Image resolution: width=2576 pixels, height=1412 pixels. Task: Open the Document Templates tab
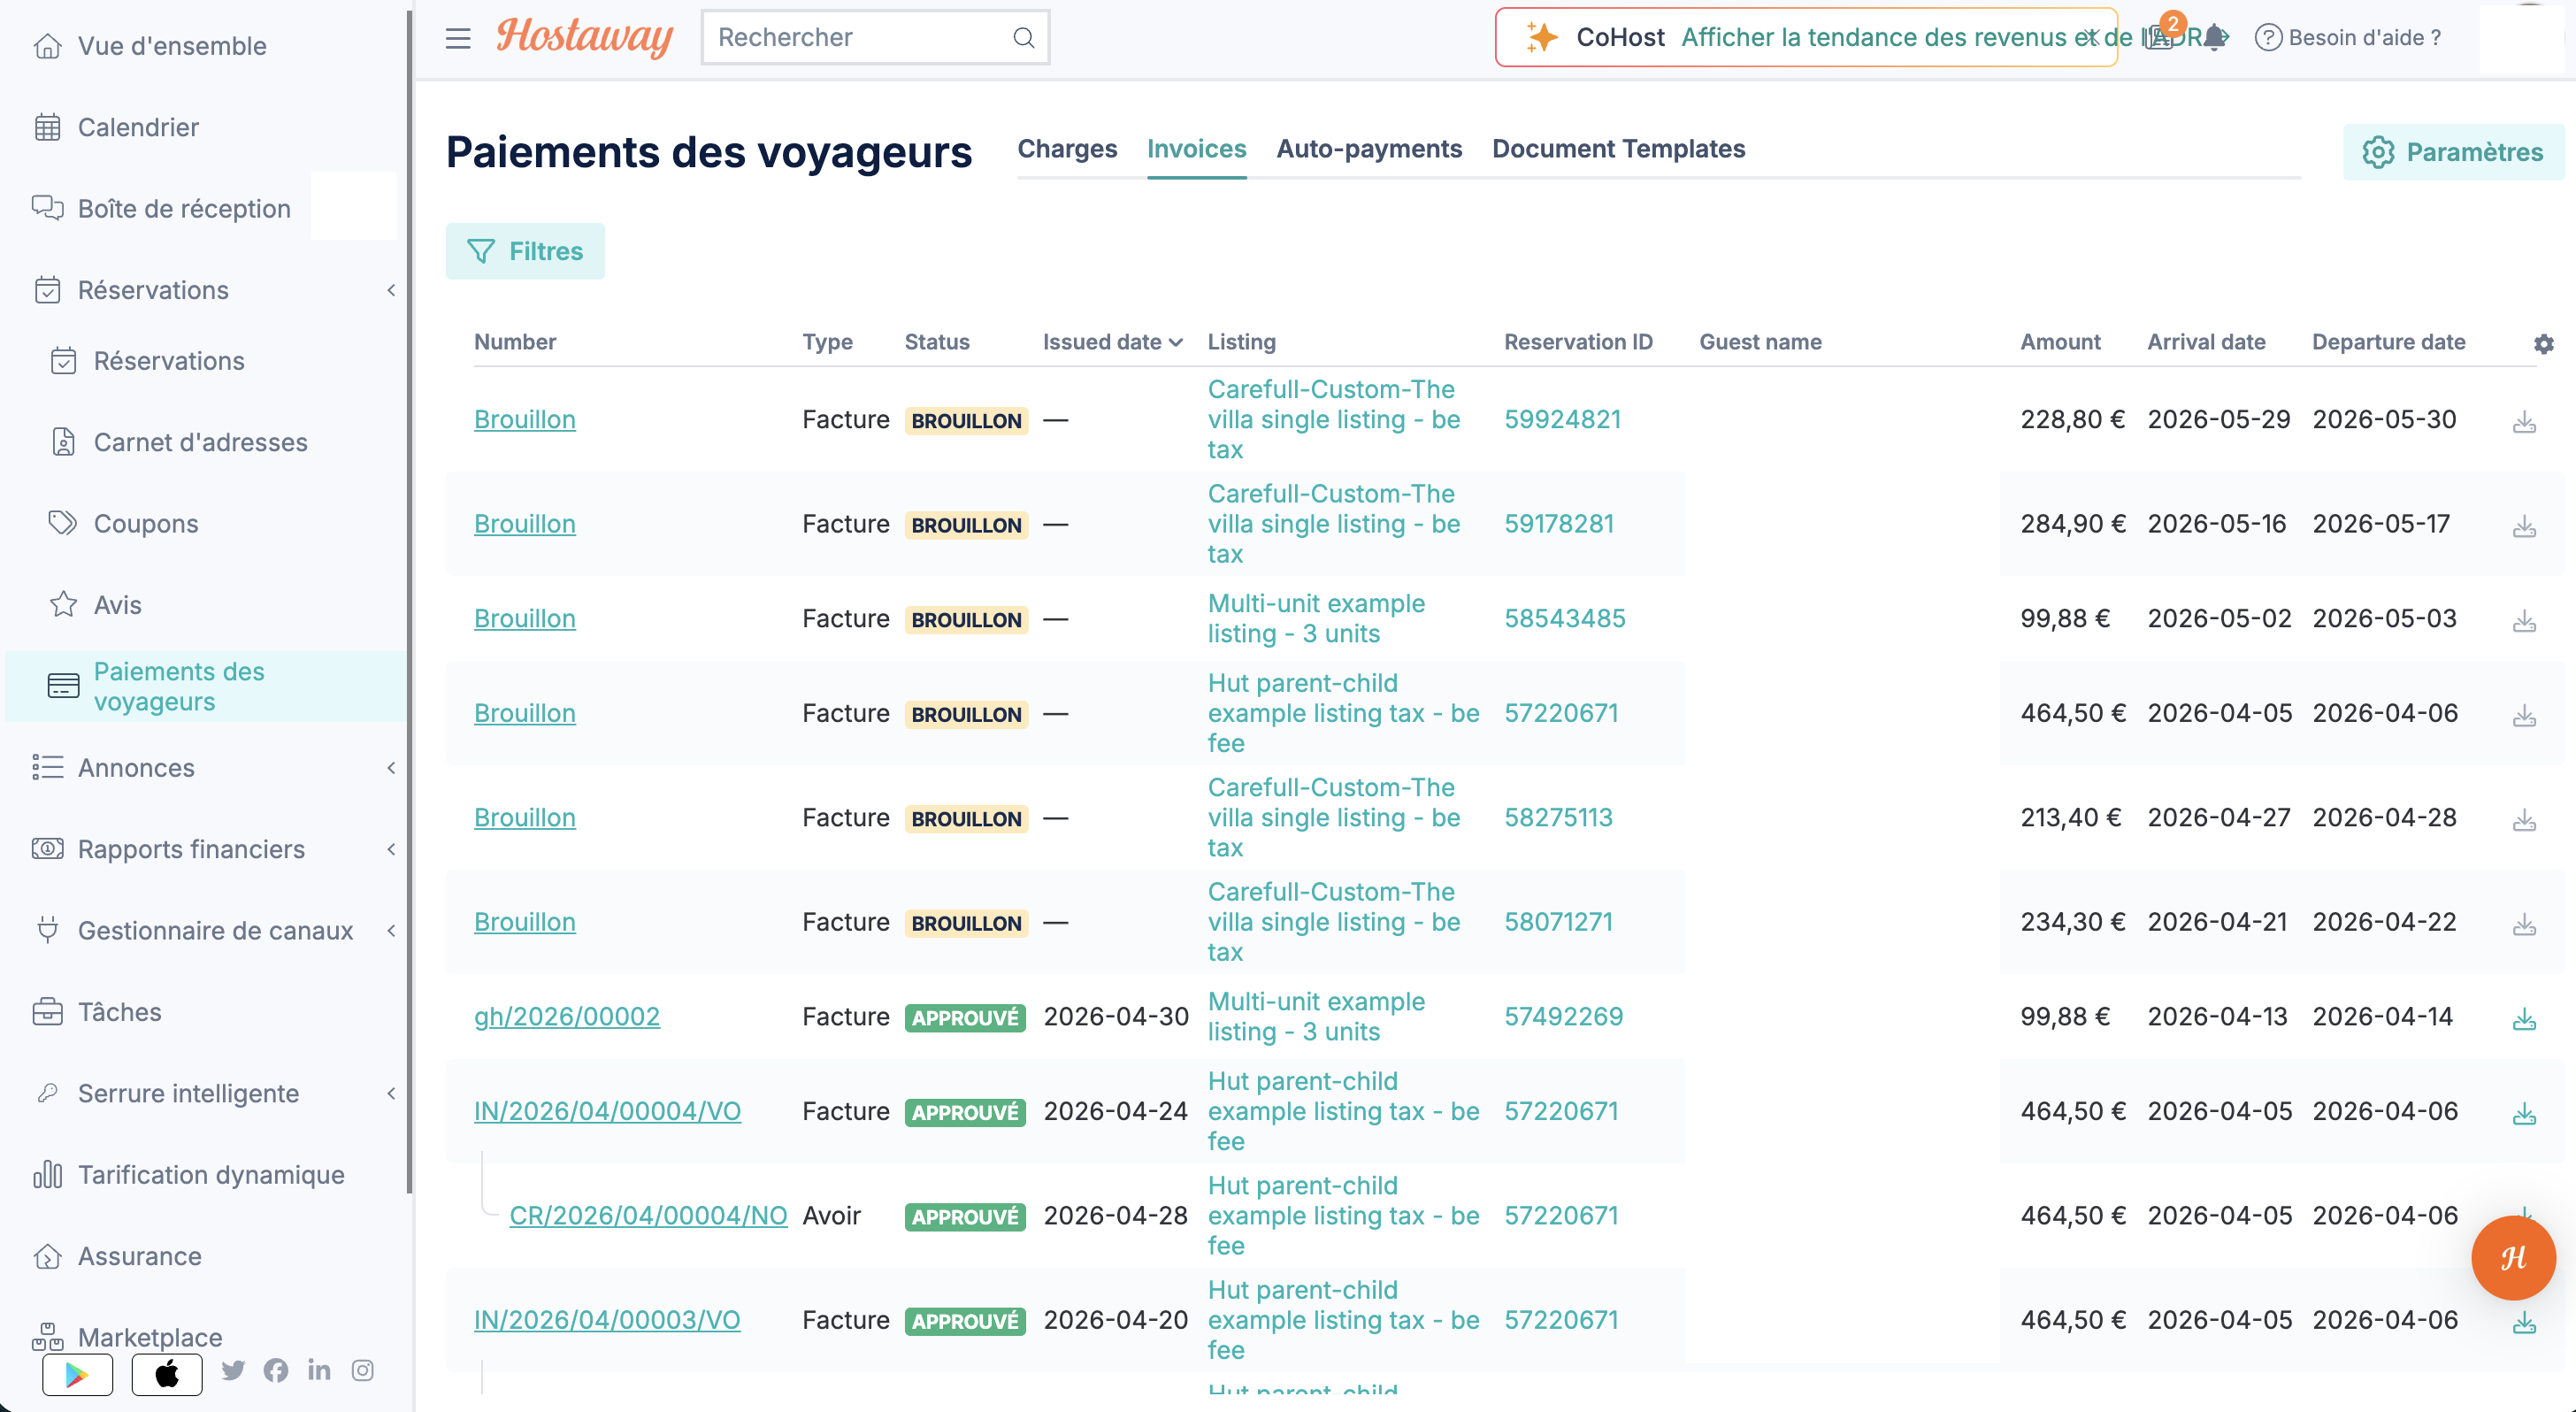1618,149
